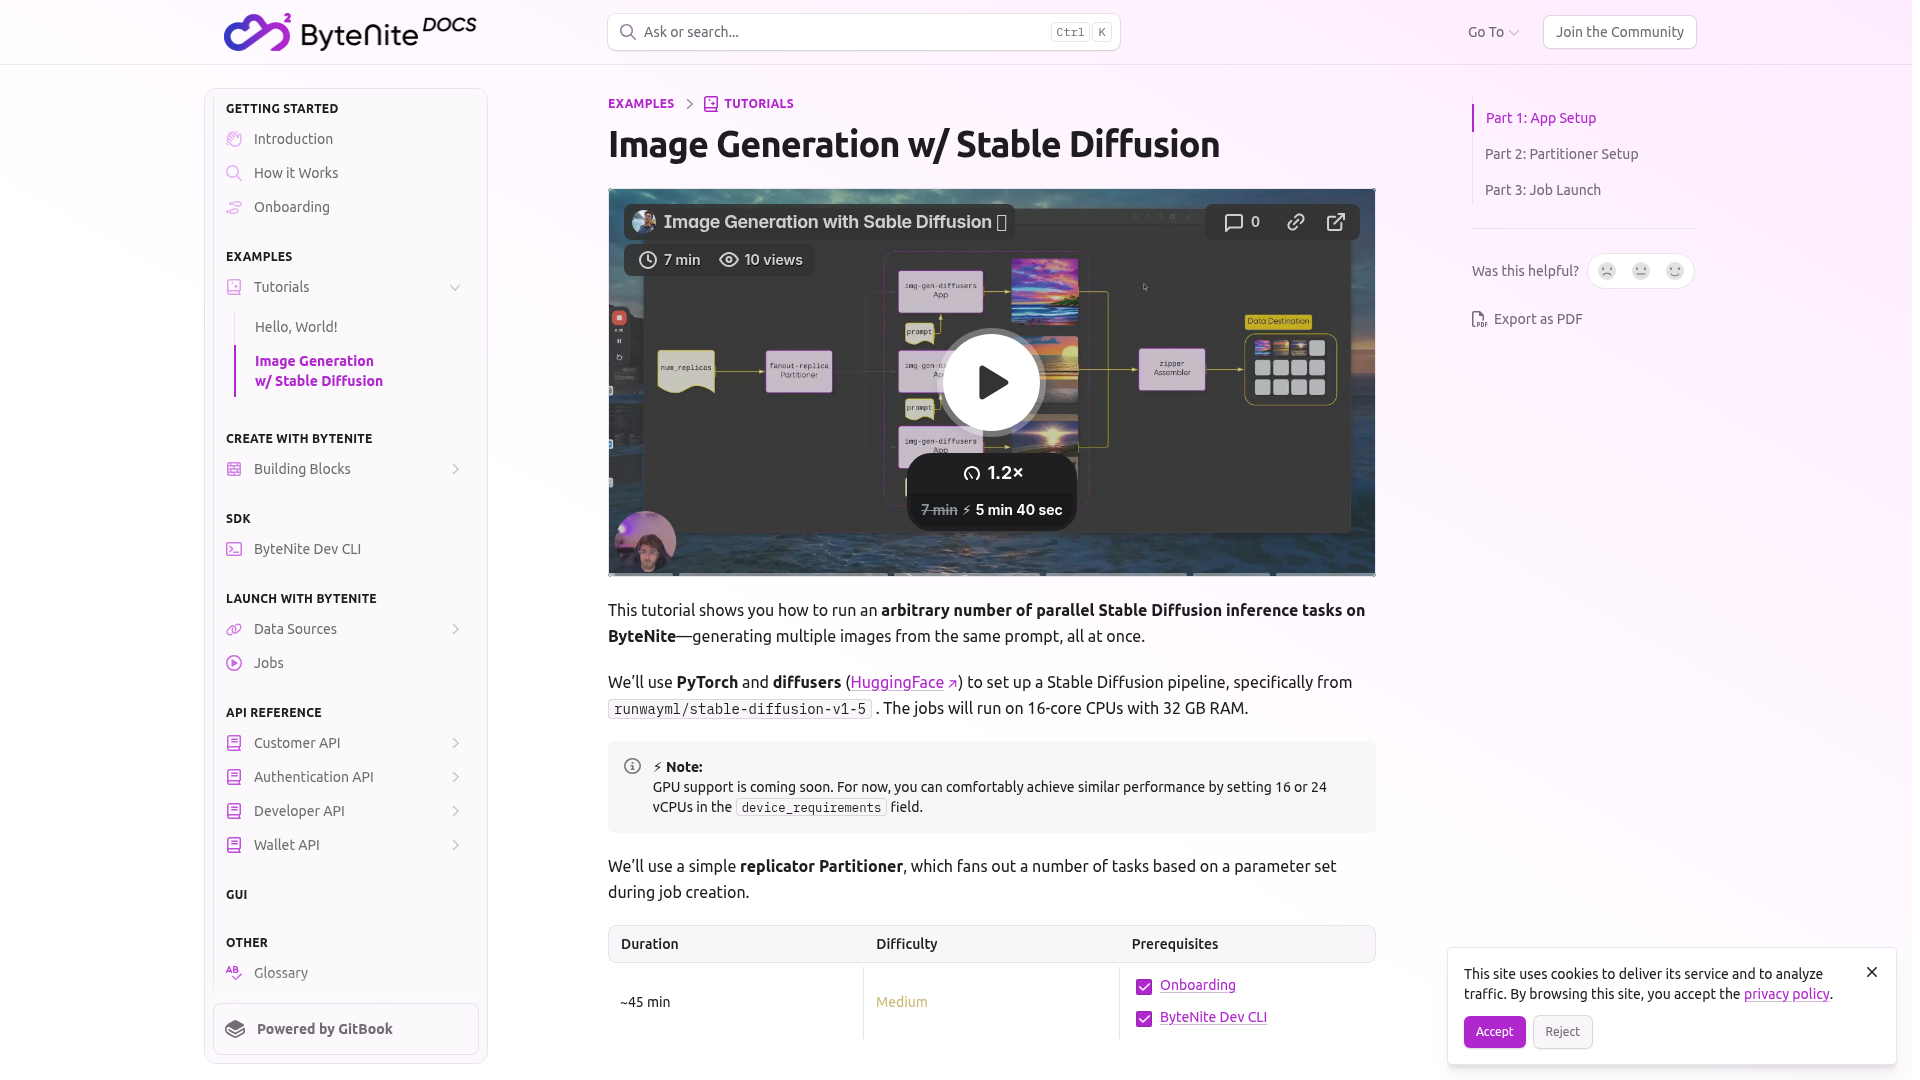Open the Go To dropdown
Image resolution: width=1920 pixels, height=1080 pixels.
pyautogui.click(x=1493, y=32)
